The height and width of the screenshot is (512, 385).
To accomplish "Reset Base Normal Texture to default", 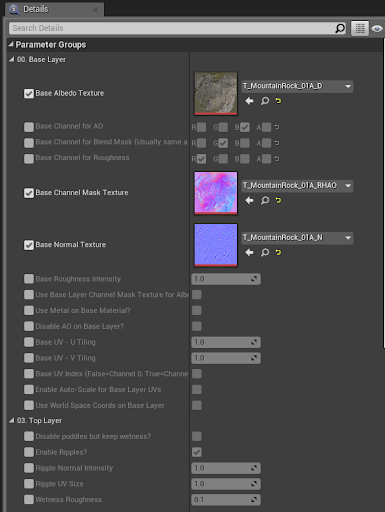I will pyautogui.click(x=278, y=252).
